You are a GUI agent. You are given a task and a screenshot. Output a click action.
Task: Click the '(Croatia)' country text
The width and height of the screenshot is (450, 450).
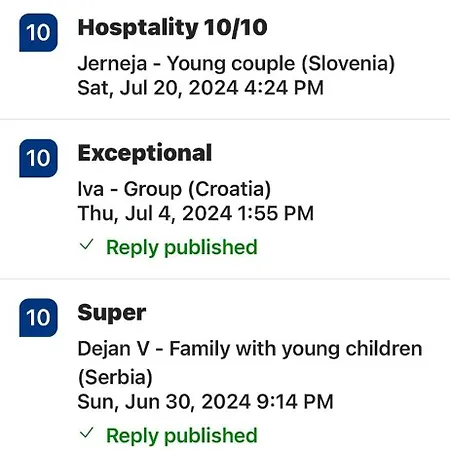click(229, 189)
